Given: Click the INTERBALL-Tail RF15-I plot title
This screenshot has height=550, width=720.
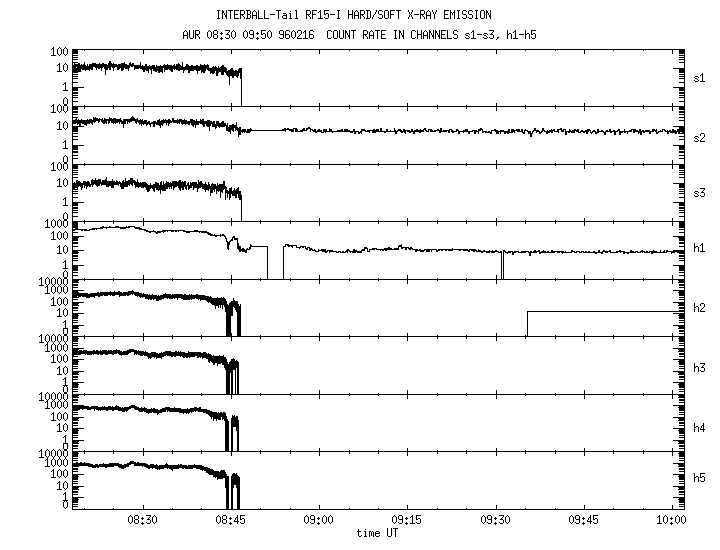Looking at the screenshot, I should click(x=353, y=15).
